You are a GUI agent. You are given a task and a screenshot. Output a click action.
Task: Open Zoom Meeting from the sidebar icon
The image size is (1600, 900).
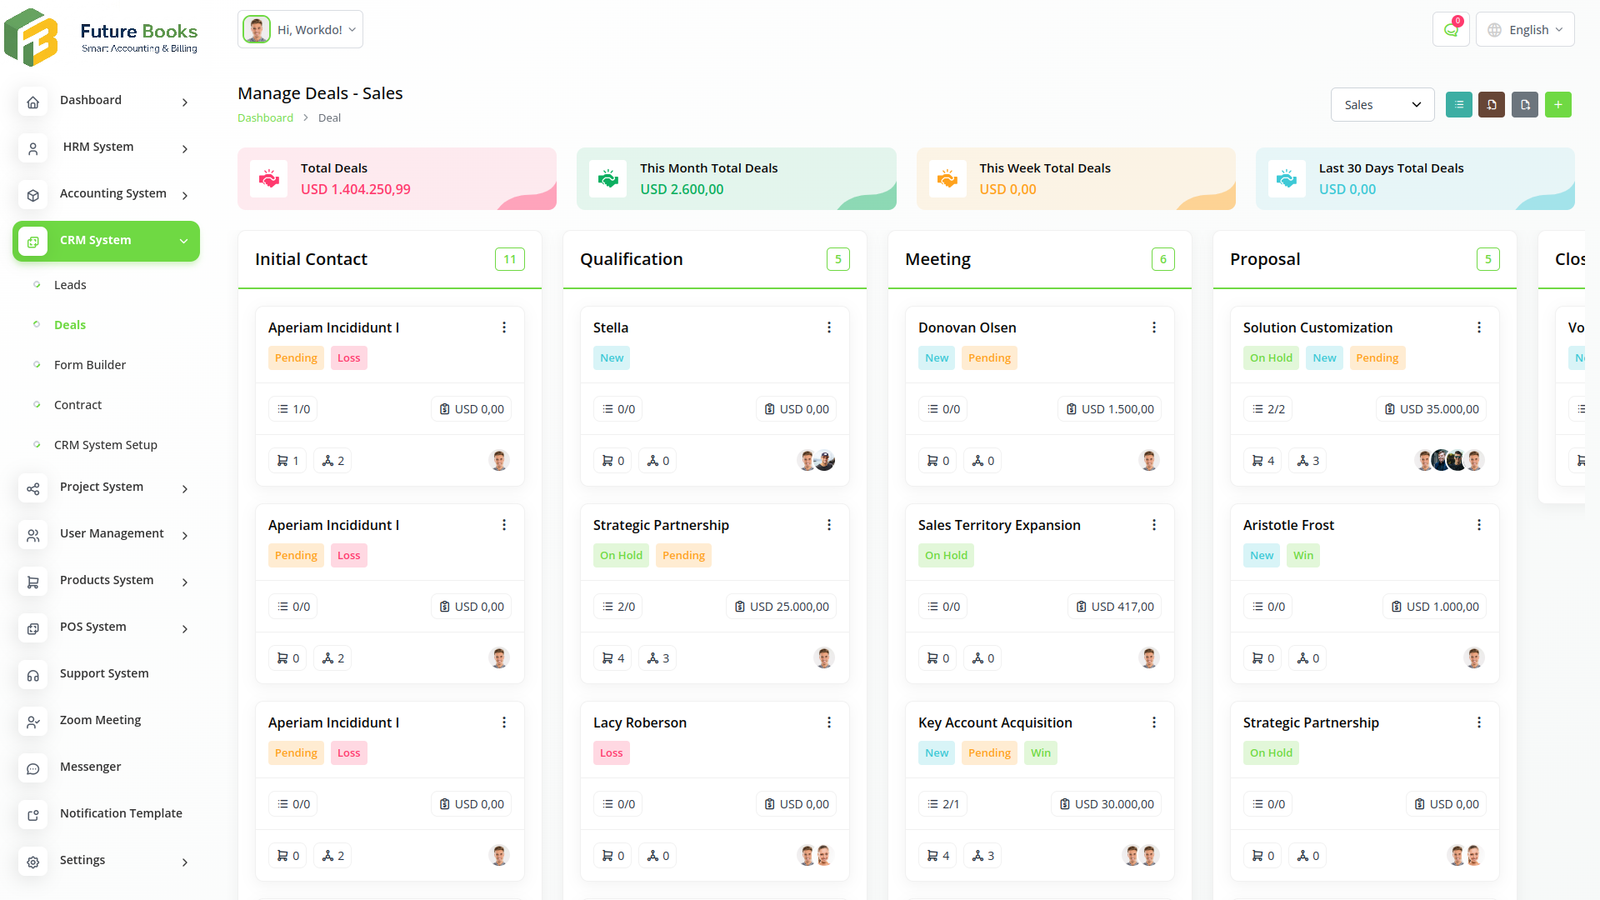33,721
